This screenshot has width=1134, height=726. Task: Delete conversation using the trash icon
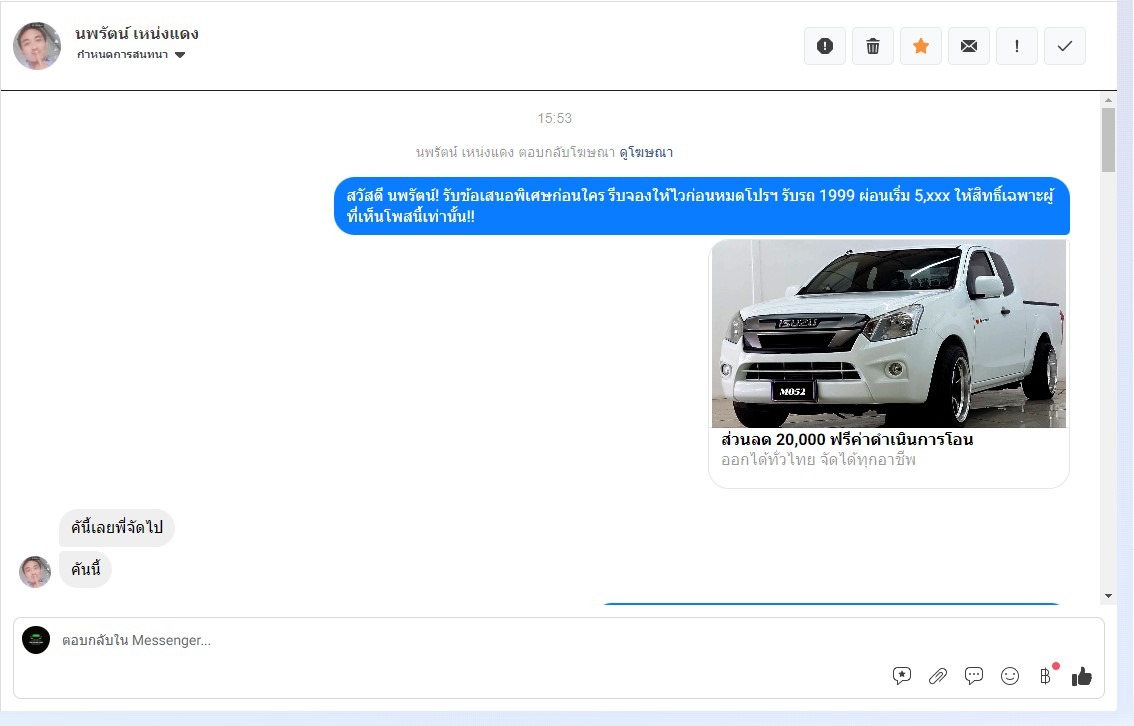(873, 46)
